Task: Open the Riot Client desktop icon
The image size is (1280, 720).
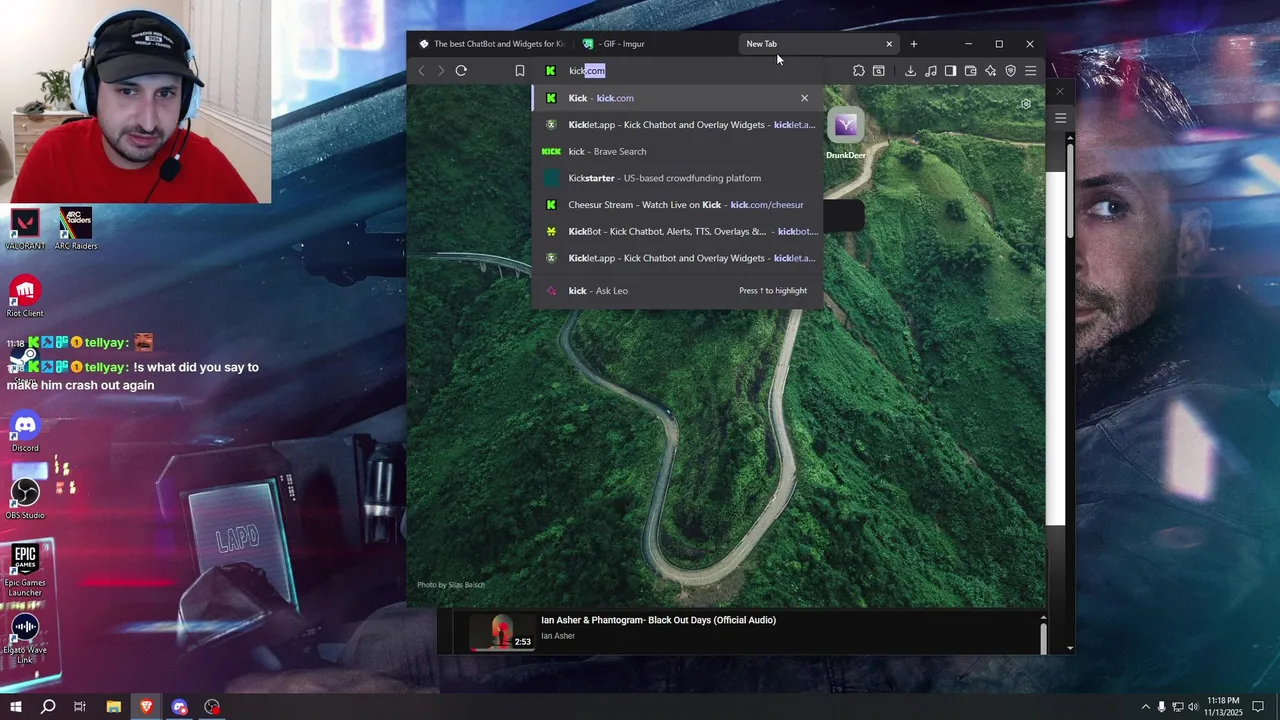Action: click(x=25, y=296)
